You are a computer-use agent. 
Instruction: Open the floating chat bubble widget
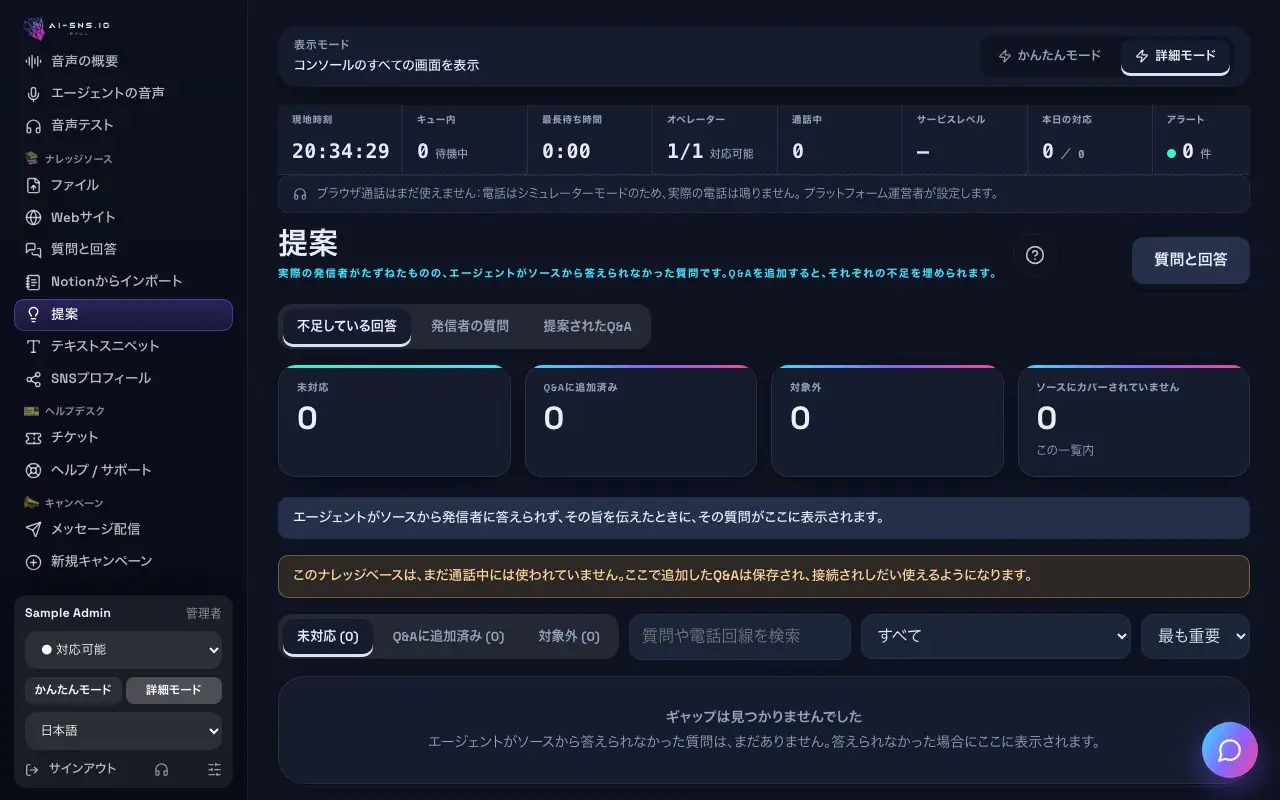tap(1230, 750)
